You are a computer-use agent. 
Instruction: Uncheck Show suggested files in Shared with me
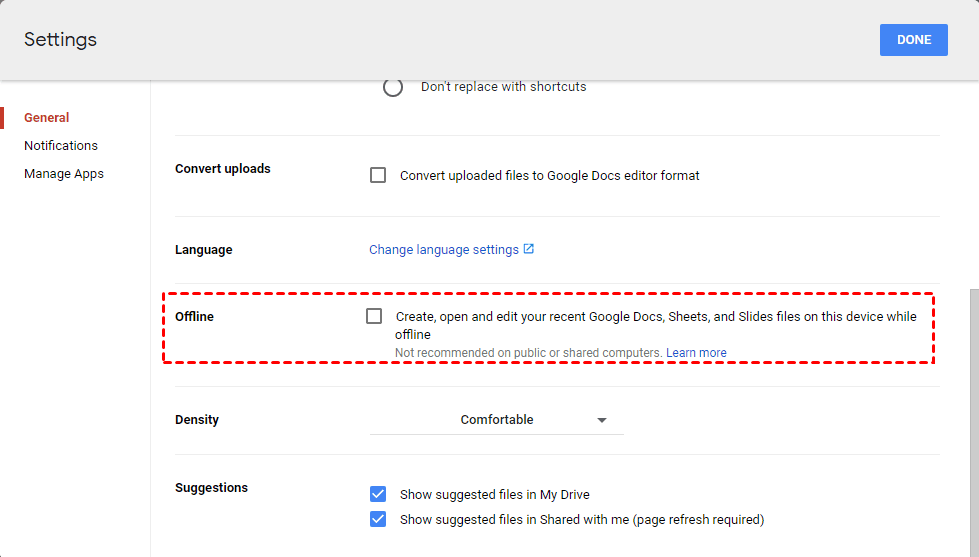pos(378,519)
